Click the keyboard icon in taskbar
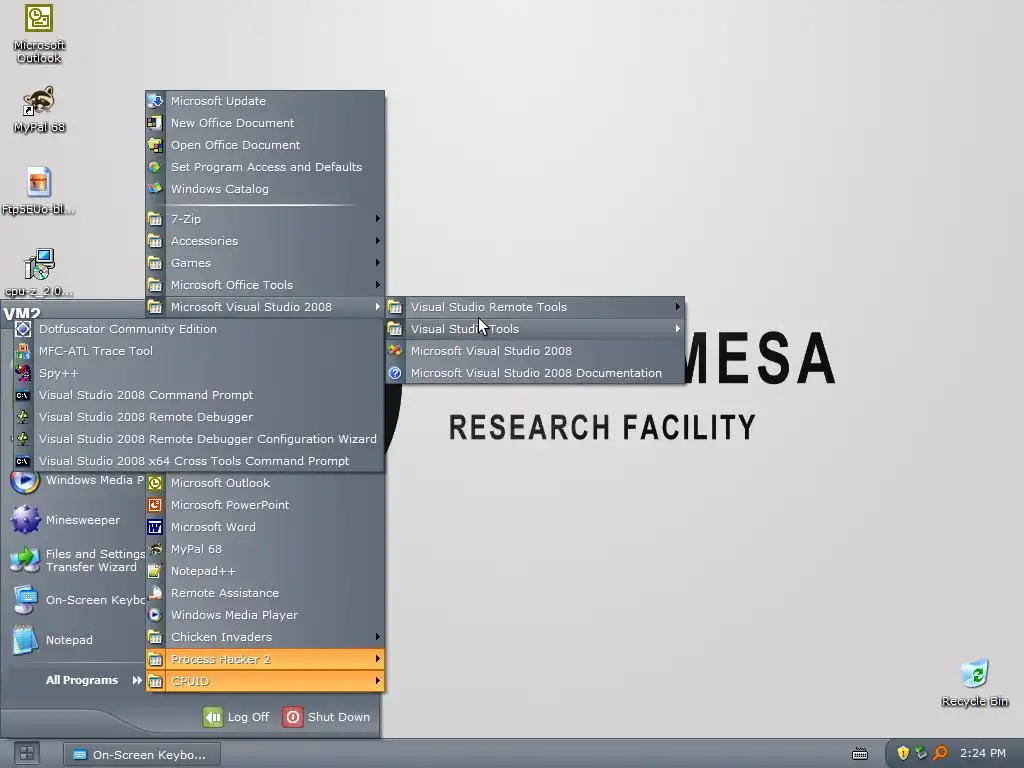 click(860, 754)
